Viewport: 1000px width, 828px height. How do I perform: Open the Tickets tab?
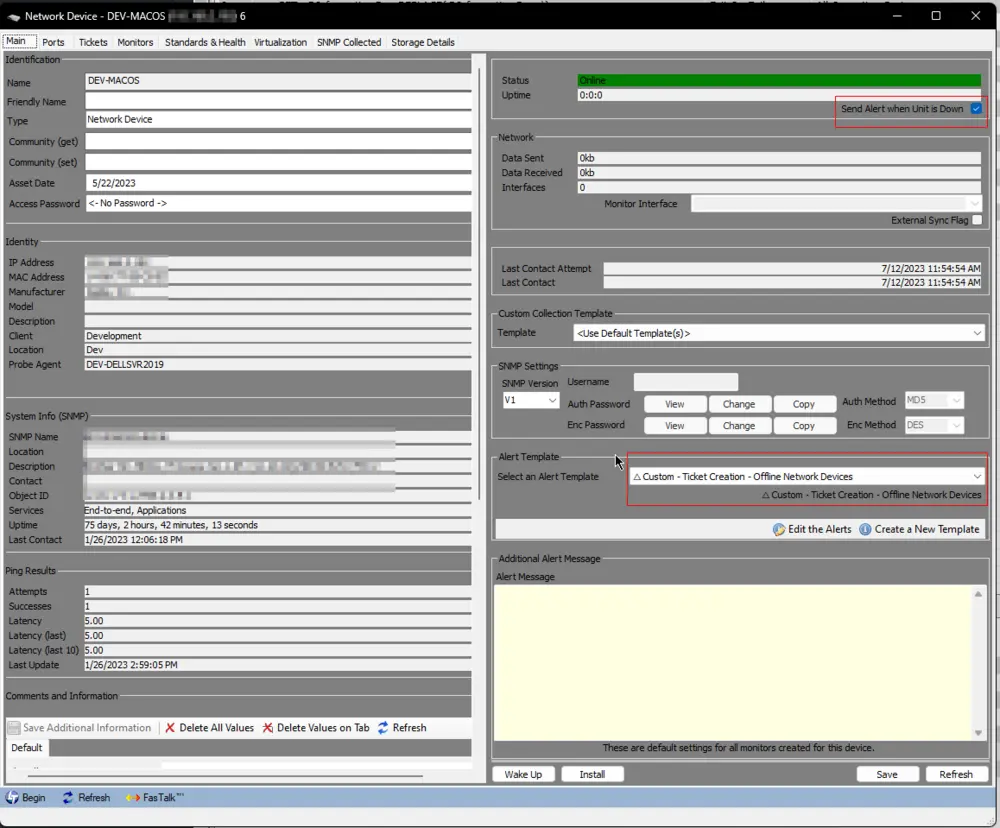(x=93, y=42)
